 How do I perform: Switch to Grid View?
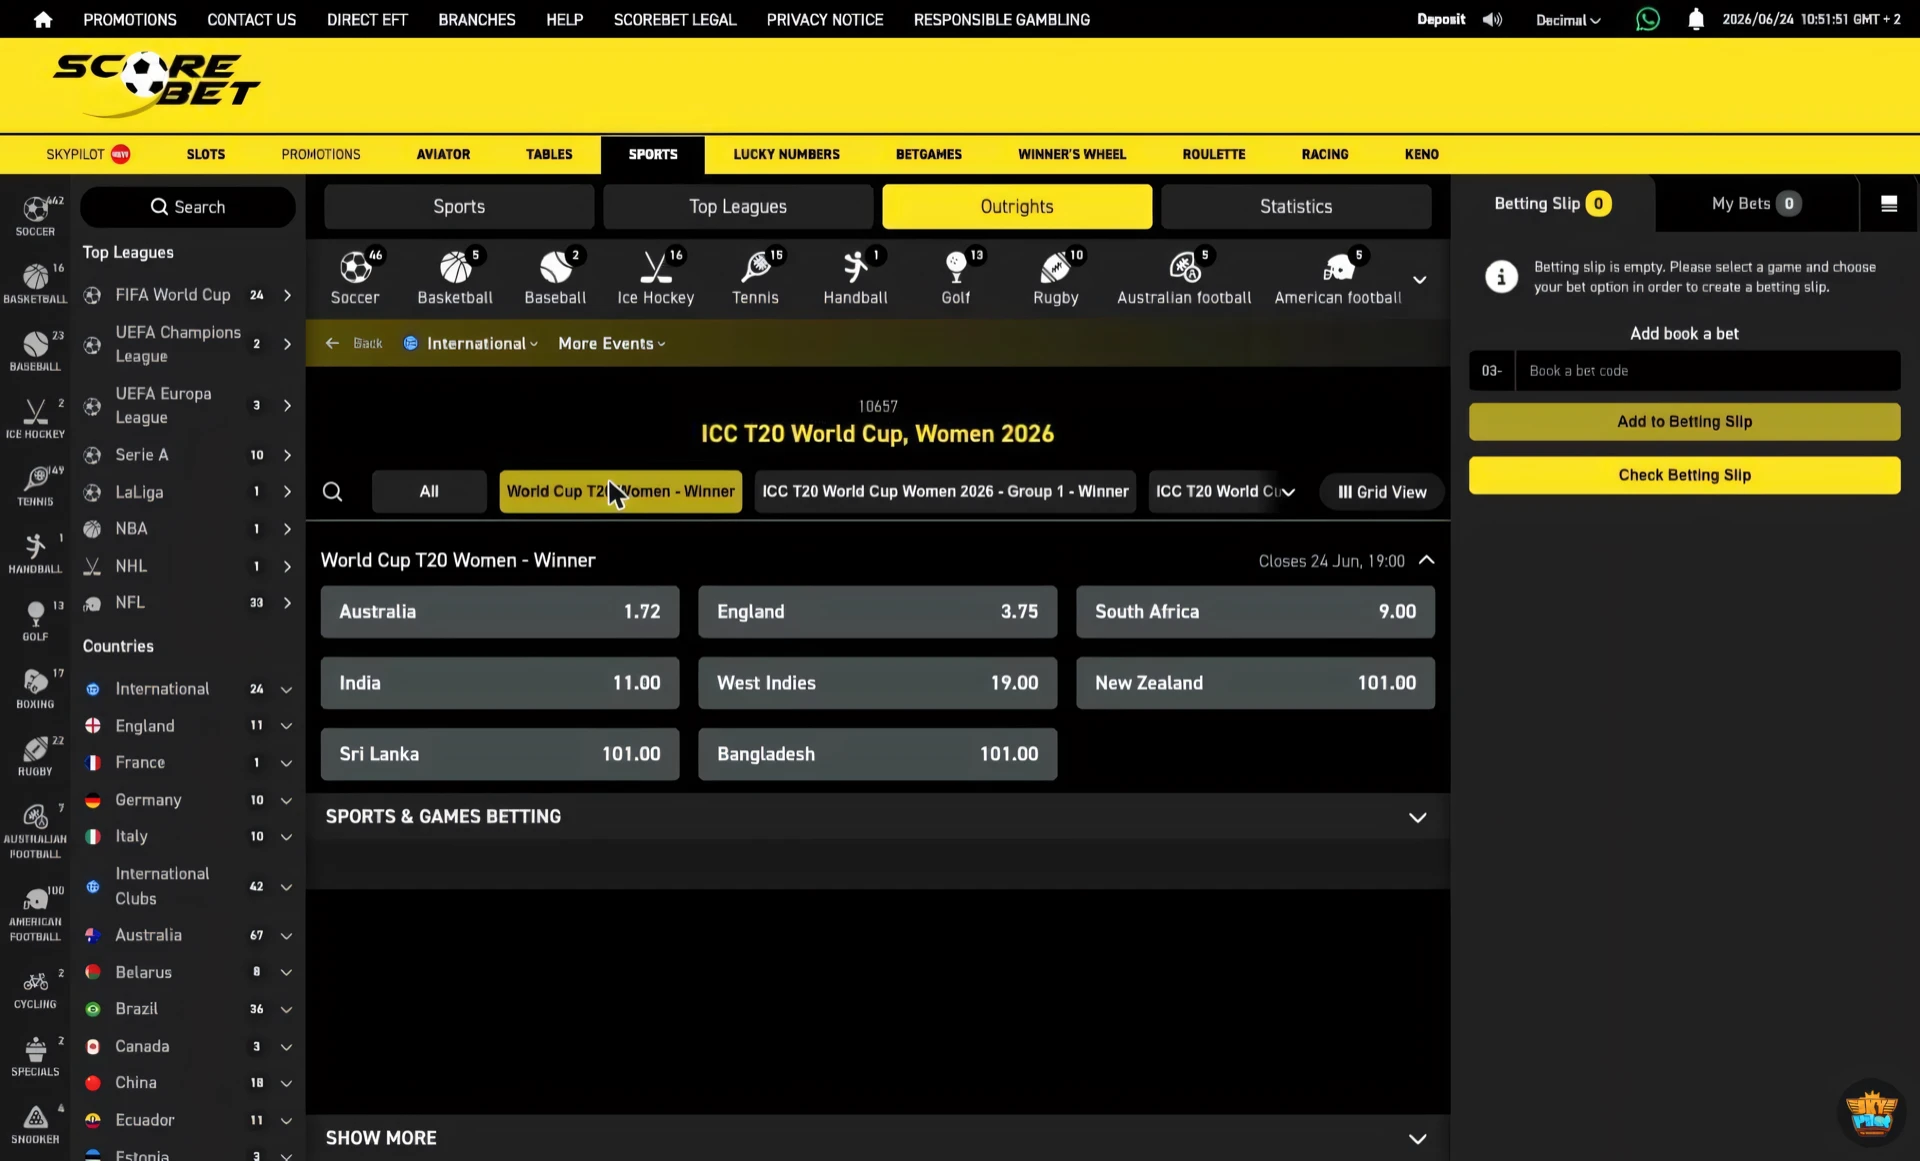click(1382, 492)
